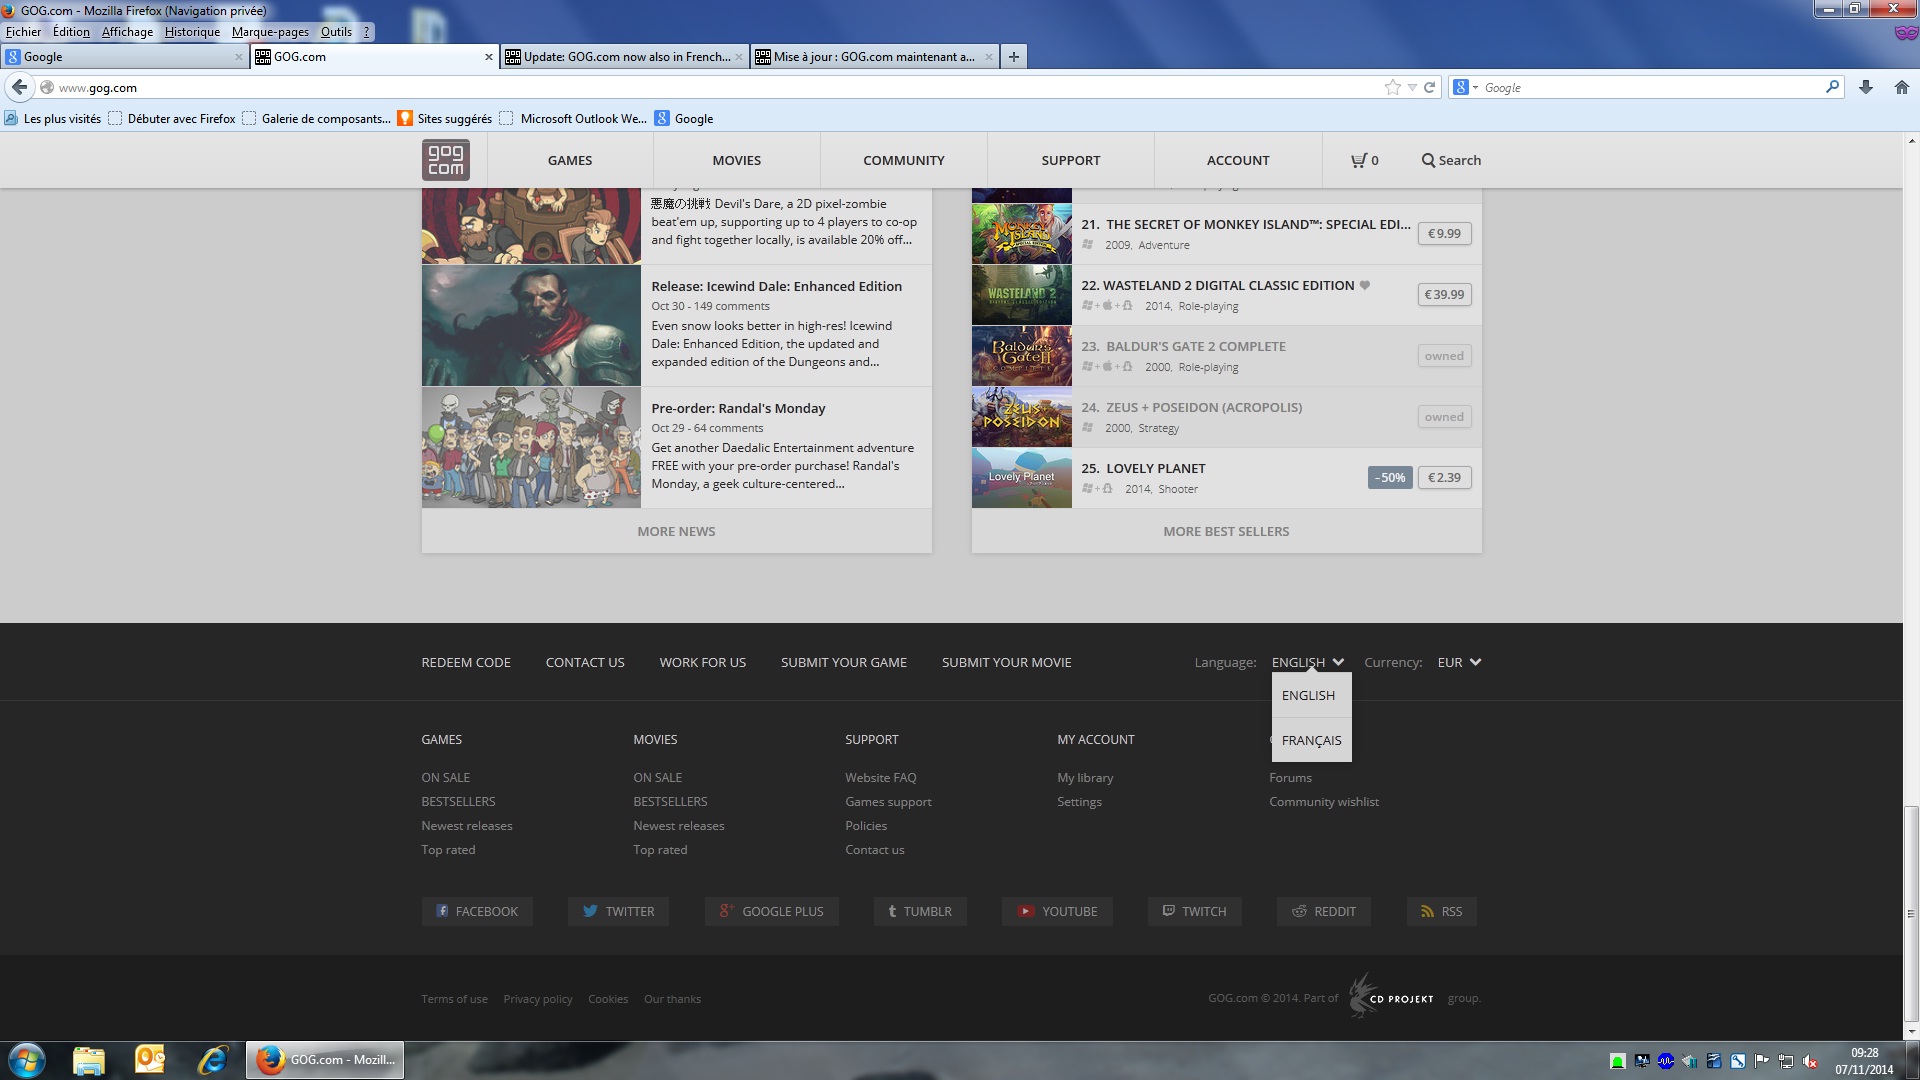Open the Windows Start button
This screenshot has width=1920, height=1080.
click(27, 1060)
